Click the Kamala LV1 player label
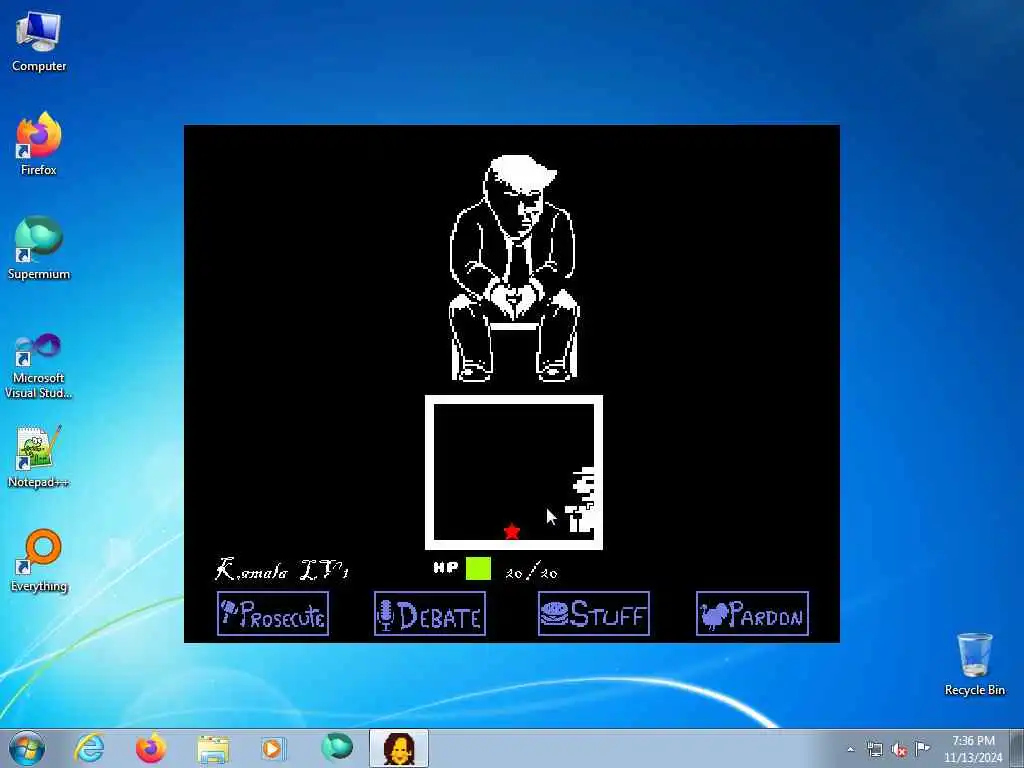The image size is (1024, 768). tap(281, 570)
